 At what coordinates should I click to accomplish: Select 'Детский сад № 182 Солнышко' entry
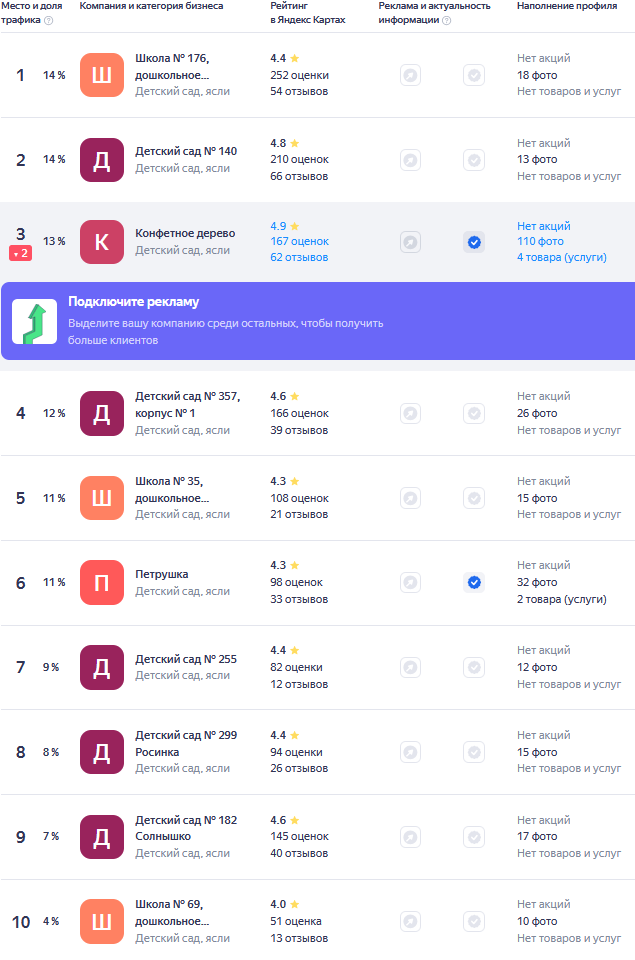coord(186,827)
